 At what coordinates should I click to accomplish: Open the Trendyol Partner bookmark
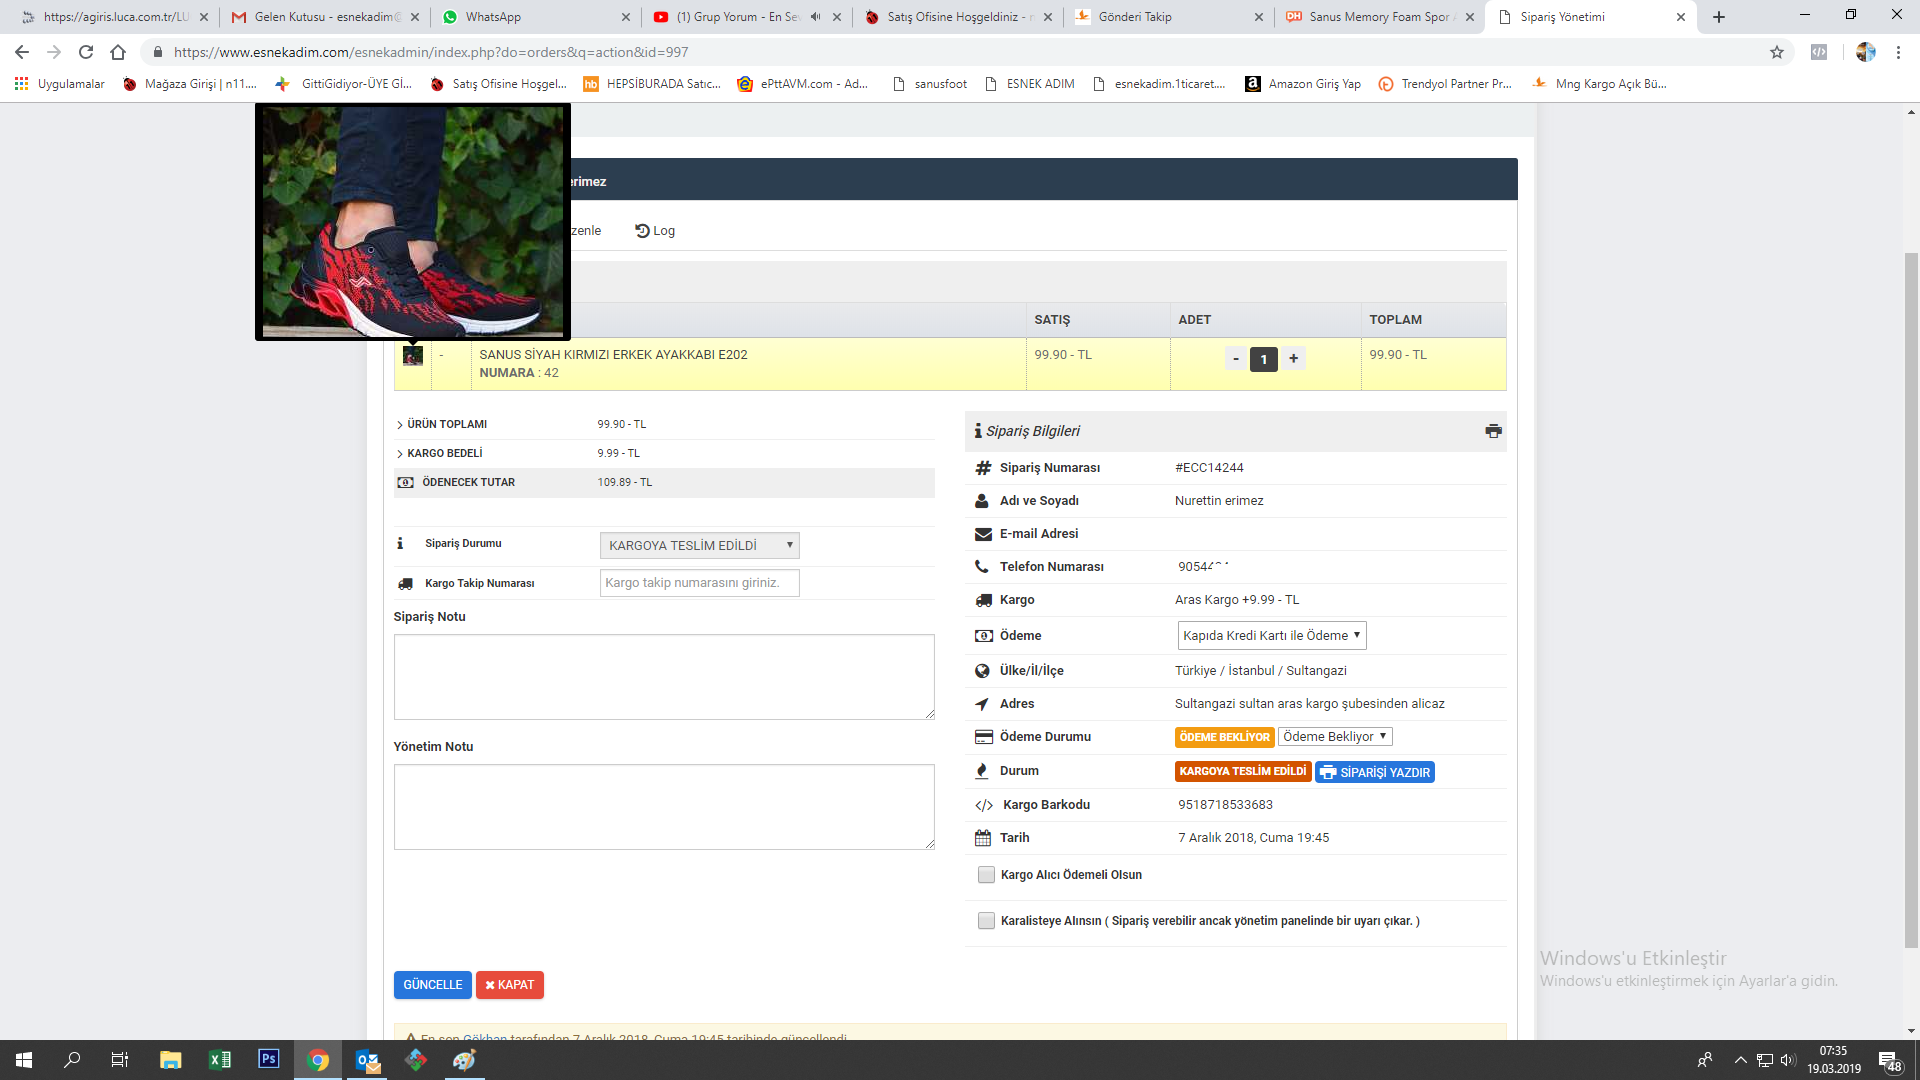pyautogui.click(x=1445, y=84)
